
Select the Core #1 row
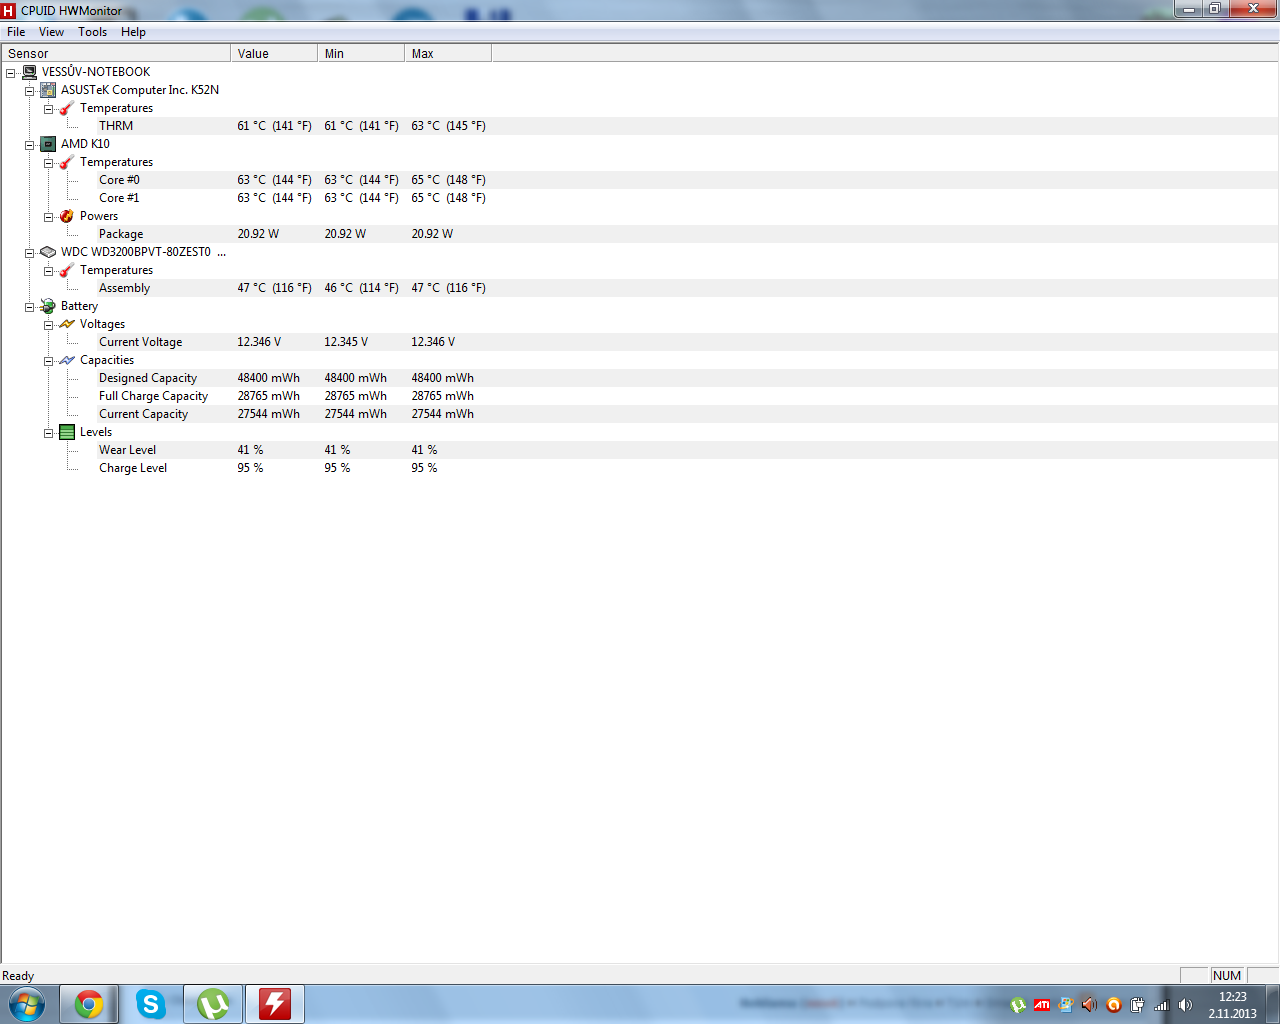[x=640, y=198]
